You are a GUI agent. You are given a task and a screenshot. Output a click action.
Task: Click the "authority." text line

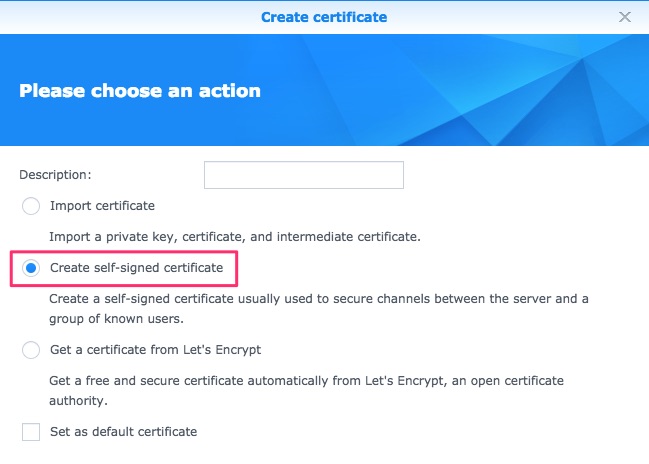point(78,401)
